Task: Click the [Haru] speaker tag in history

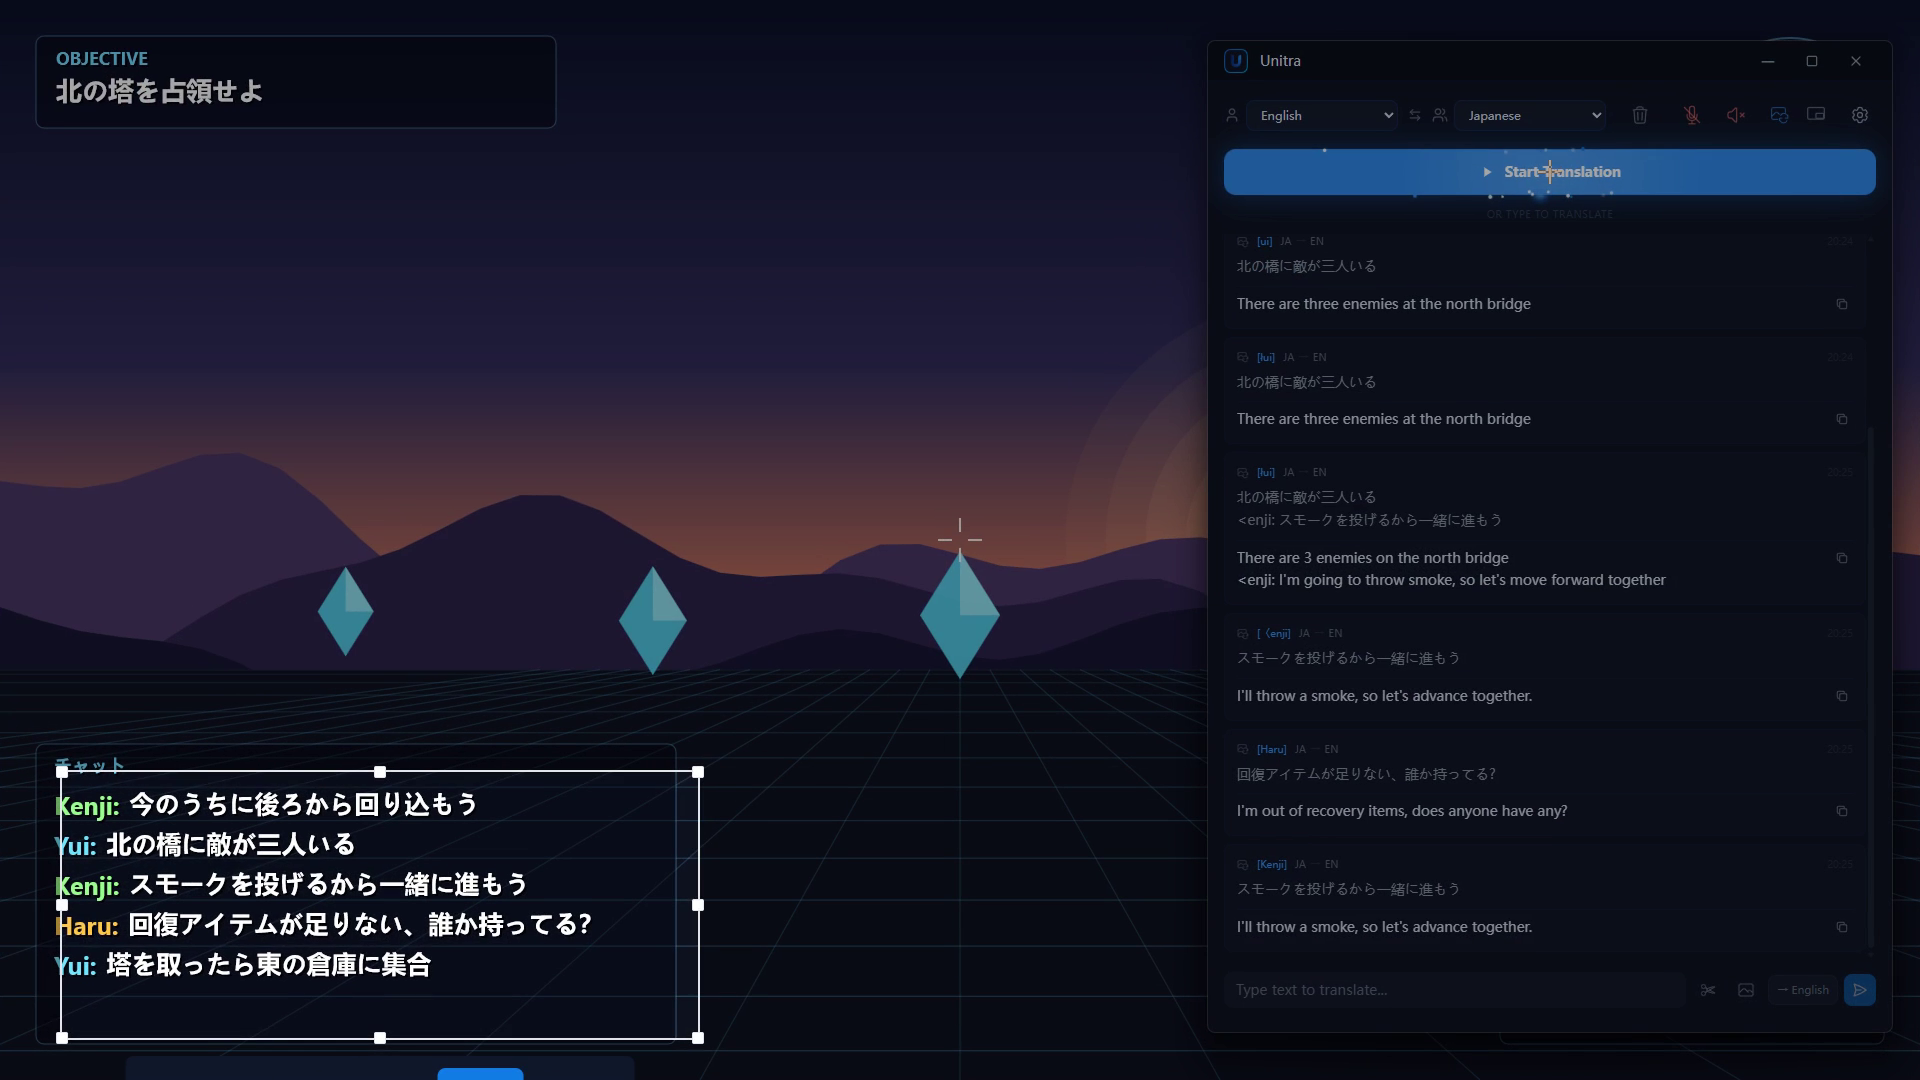Action: pos(1271,749)
